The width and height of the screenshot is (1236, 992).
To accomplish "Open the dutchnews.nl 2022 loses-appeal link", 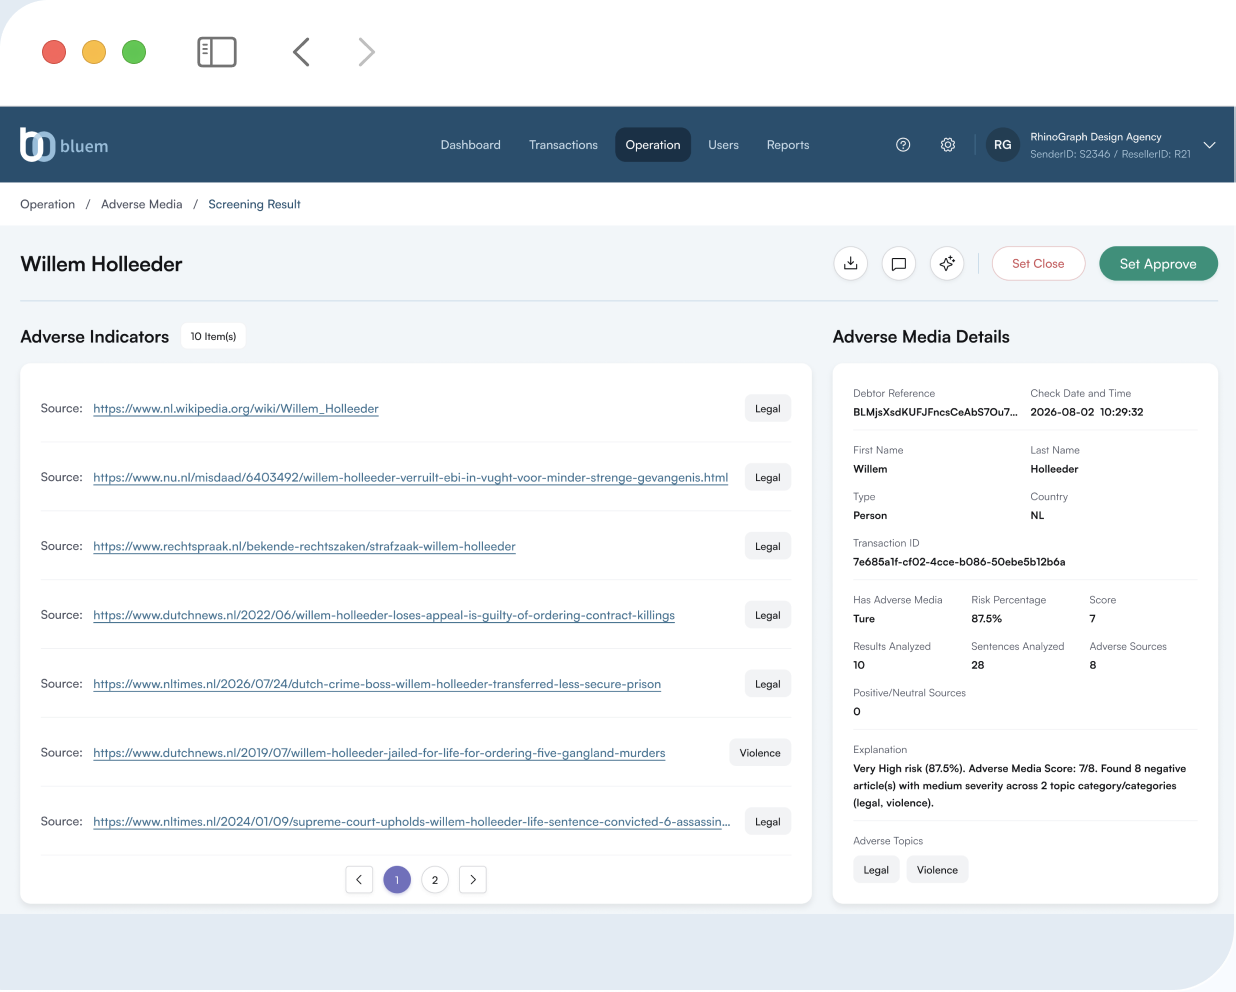I will pyautogui.click(x=384, y=616).
